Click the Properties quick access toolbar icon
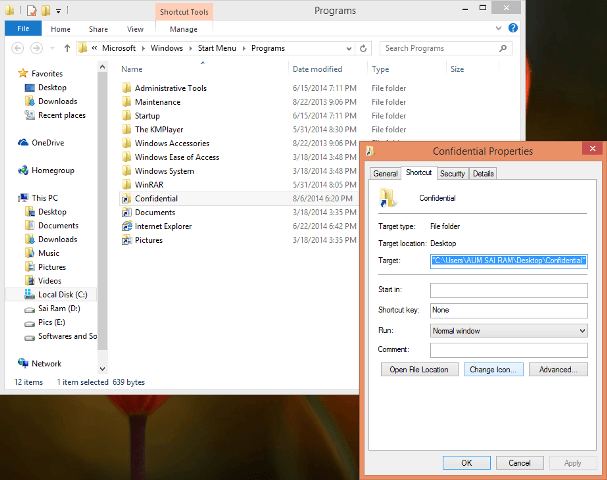This screenshot has height=480, width=607. pyautogui.click(x=31, y=10)
